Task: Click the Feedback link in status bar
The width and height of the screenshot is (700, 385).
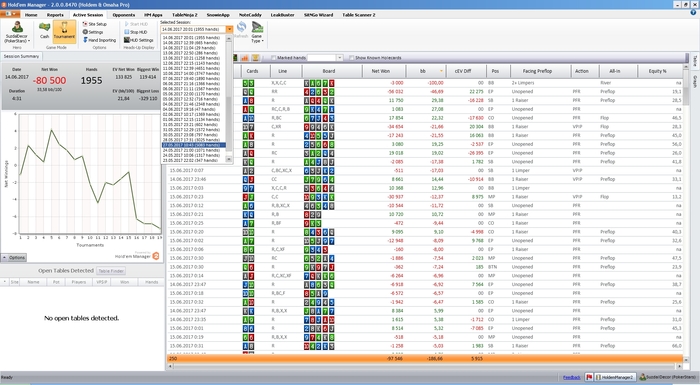Action: [x=572, y=377]
